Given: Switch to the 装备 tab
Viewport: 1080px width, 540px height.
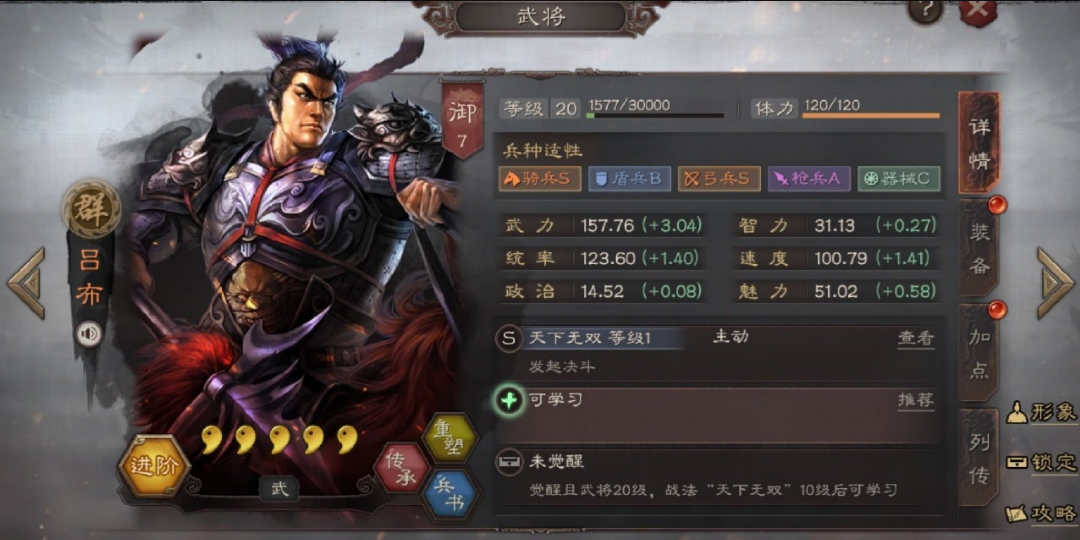Looking at the screenshot, I should 979,248.
